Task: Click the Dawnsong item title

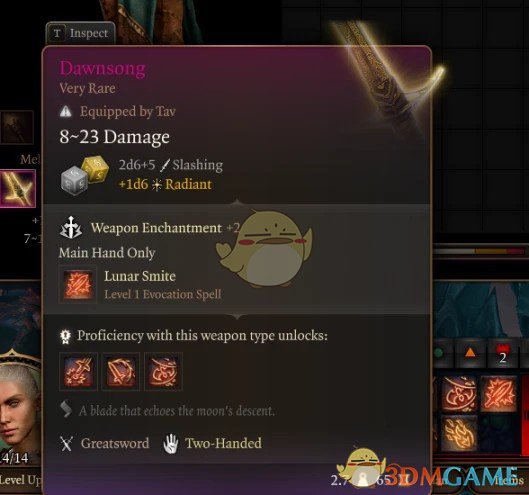Action: coord(103,68)
